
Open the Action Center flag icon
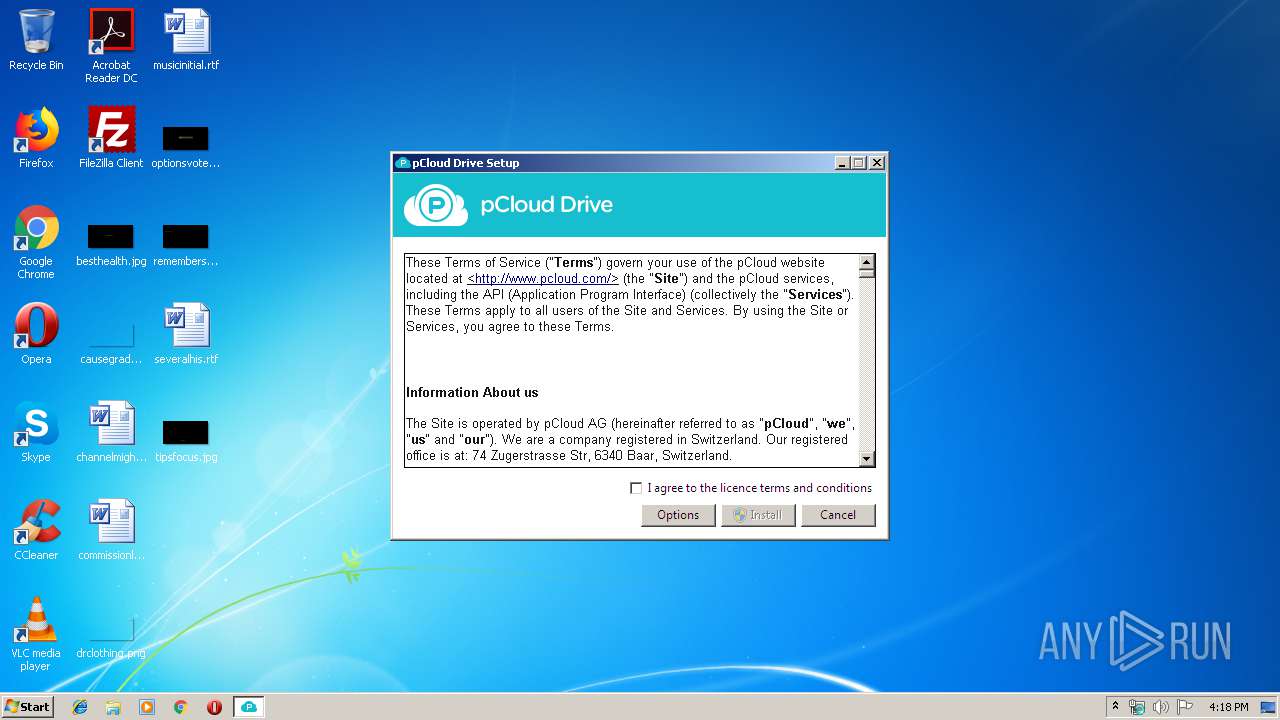[1184, 707]
